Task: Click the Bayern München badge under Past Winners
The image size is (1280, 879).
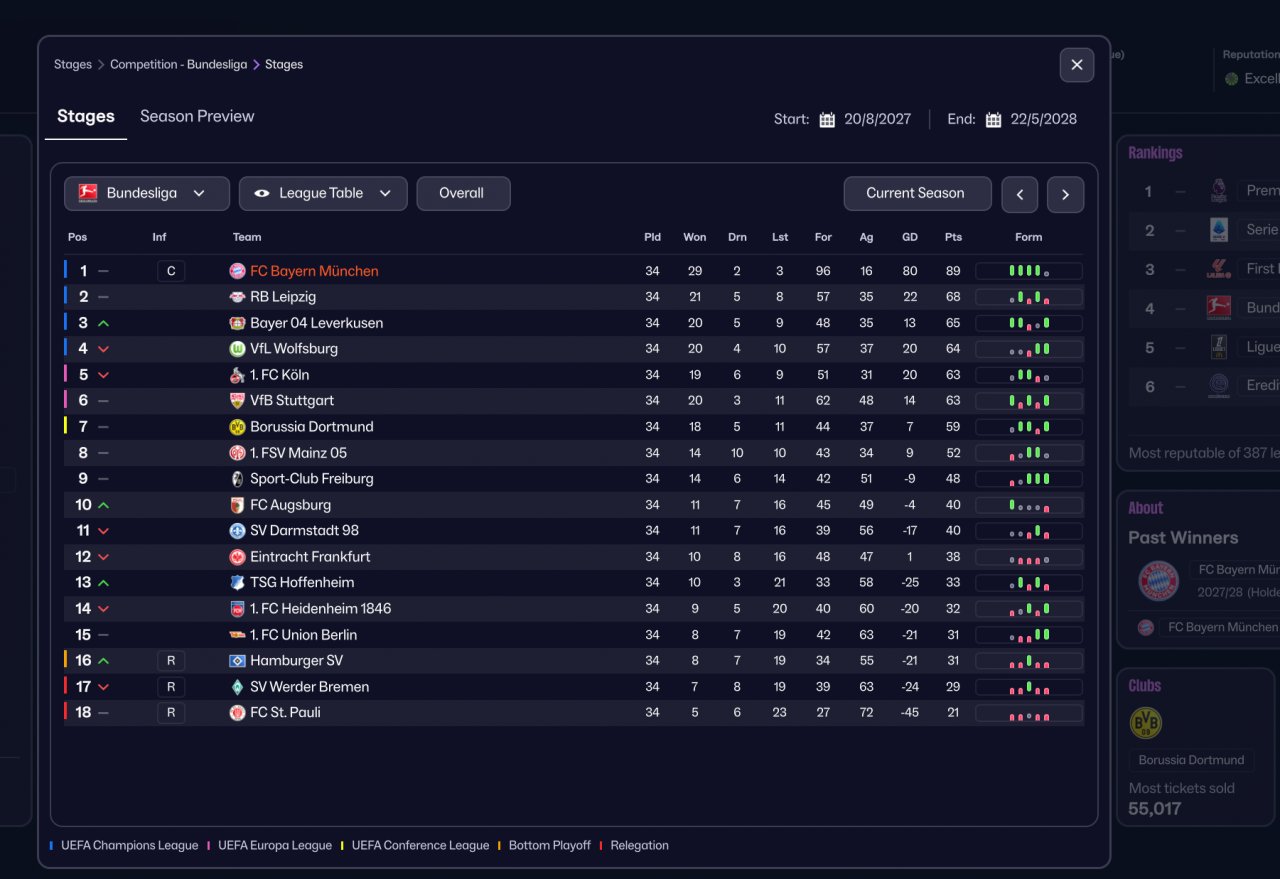Action: point(1159,581)
